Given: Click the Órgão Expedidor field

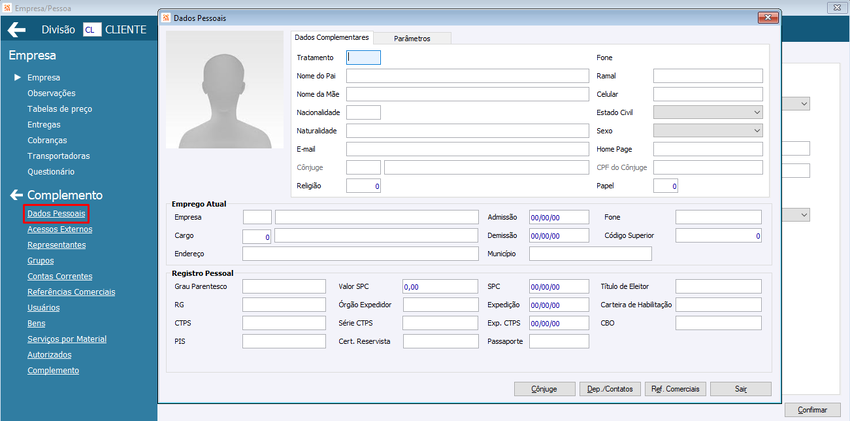Looking at the screenshot, I should [441, 305].
